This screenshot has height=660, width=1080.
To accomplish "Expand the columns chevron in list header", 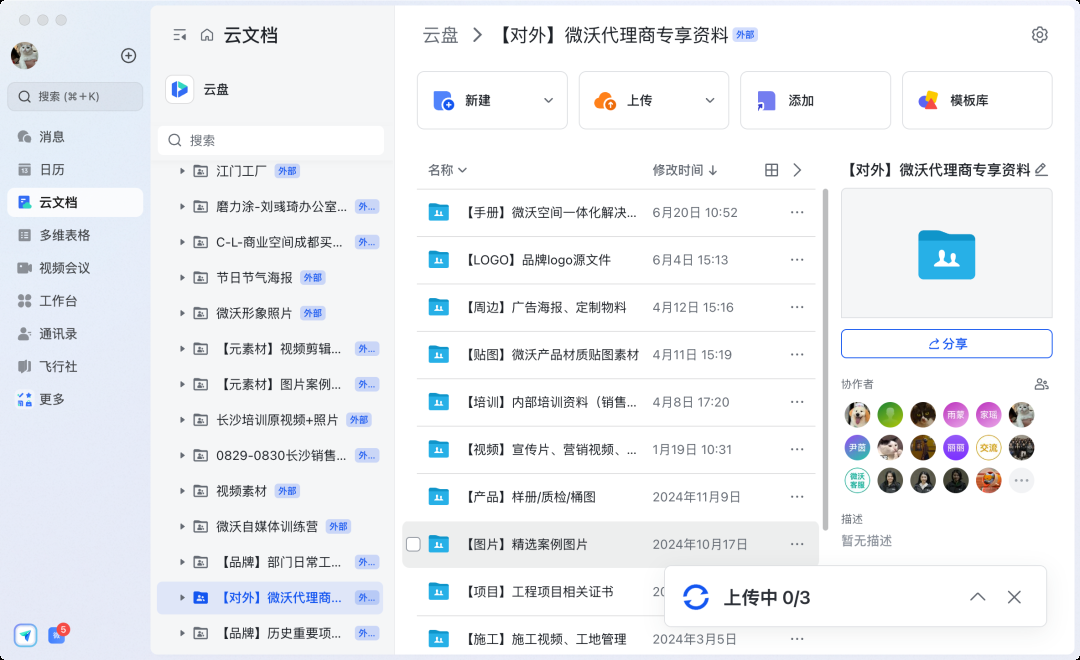I will coord(797,170).
